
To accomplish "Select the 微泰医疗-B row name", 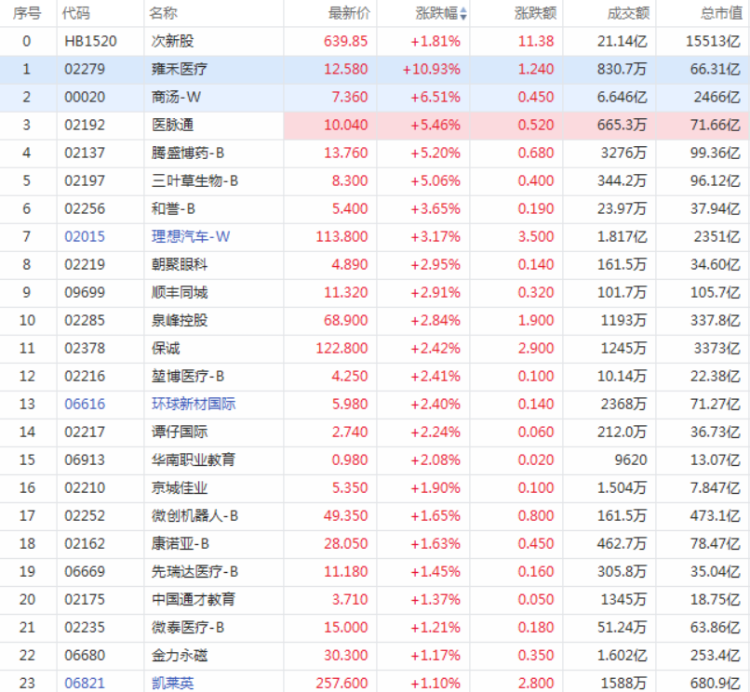I will pos(188,627).
